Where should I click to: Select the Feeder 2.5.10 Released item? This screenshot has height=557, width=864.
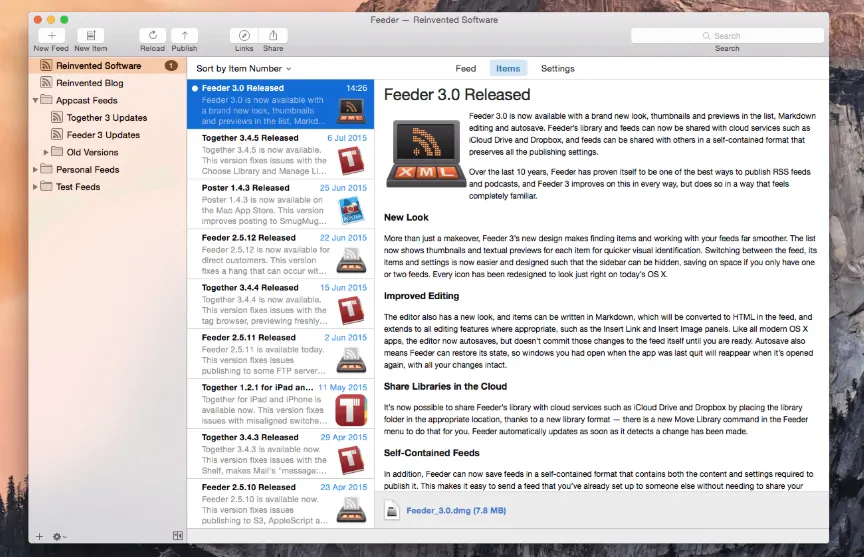pos(280,503)
